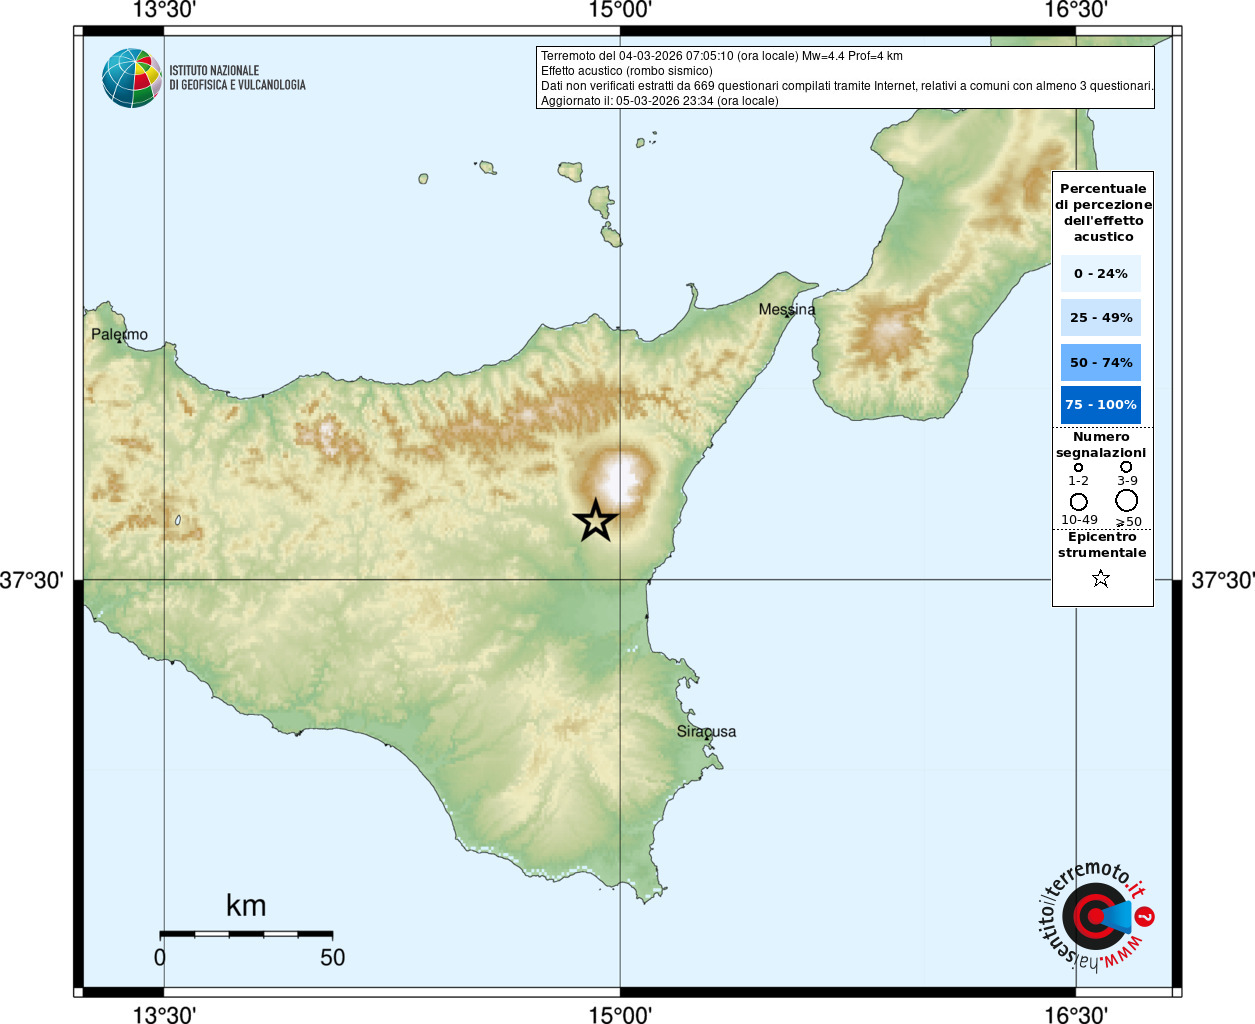Screen dimensions: 1255x1024
Task: Click the Istituto Nazionale di Geofisica text
Action: pyautogui.click(x=237, y=78)
